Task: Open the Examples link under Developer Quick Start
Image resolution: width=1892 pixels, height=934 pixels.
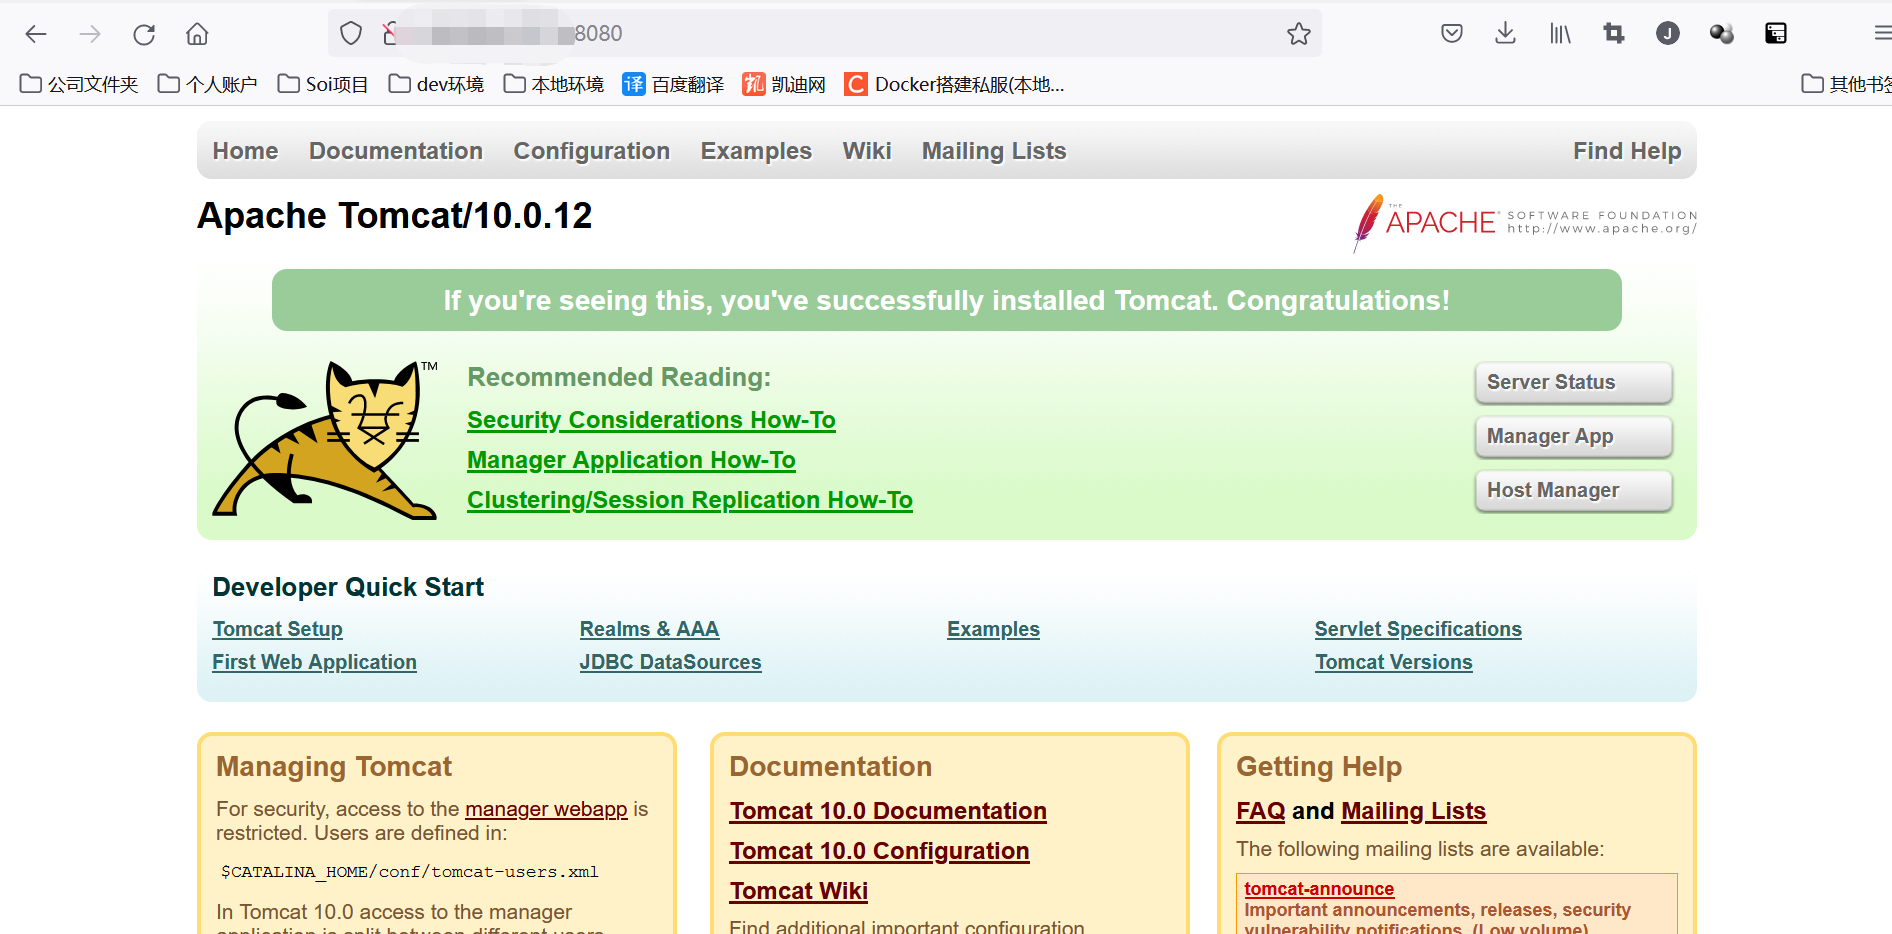Action: (x=993, y=629)
